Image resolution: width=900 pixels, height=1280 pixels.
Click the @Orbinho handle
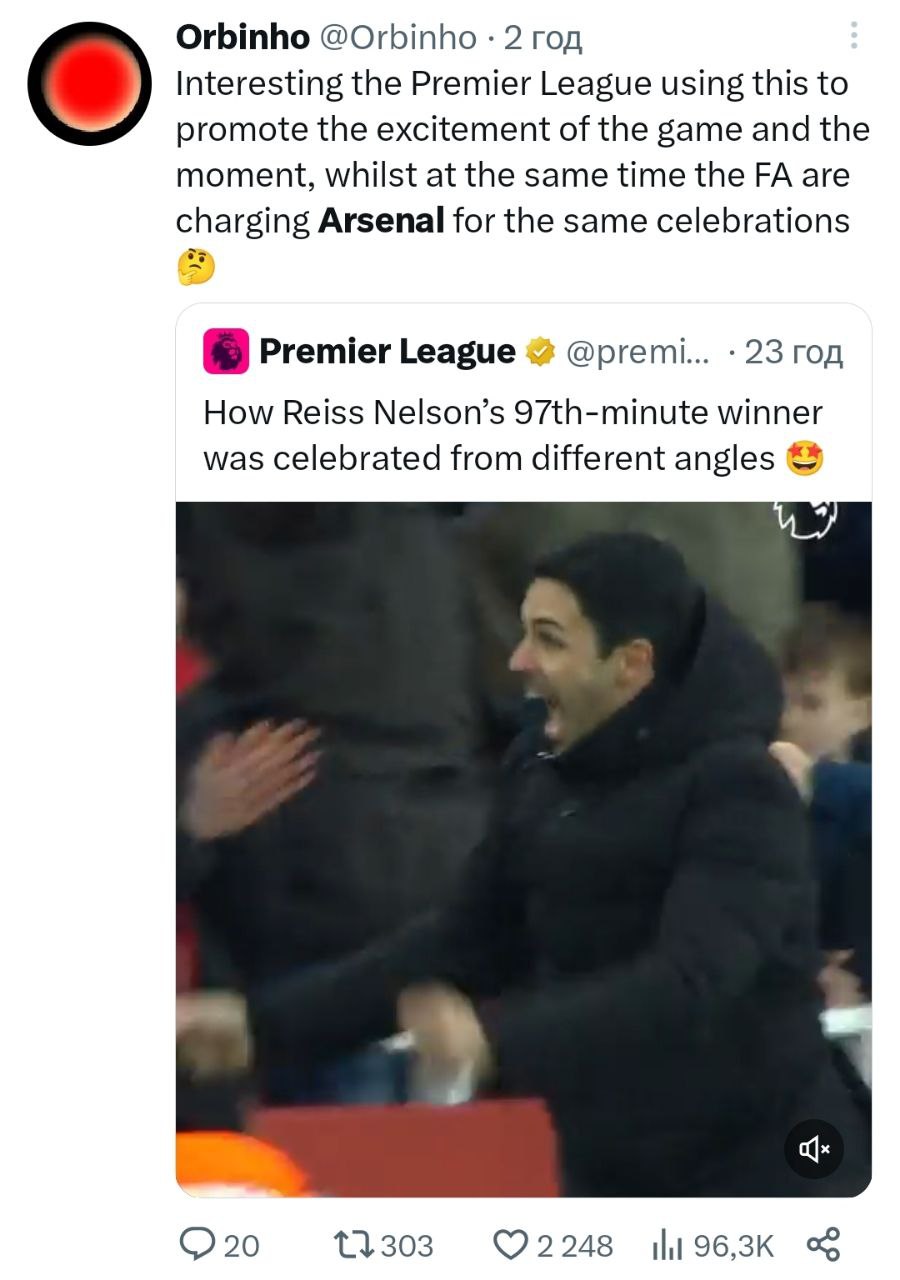coord(397,37)
